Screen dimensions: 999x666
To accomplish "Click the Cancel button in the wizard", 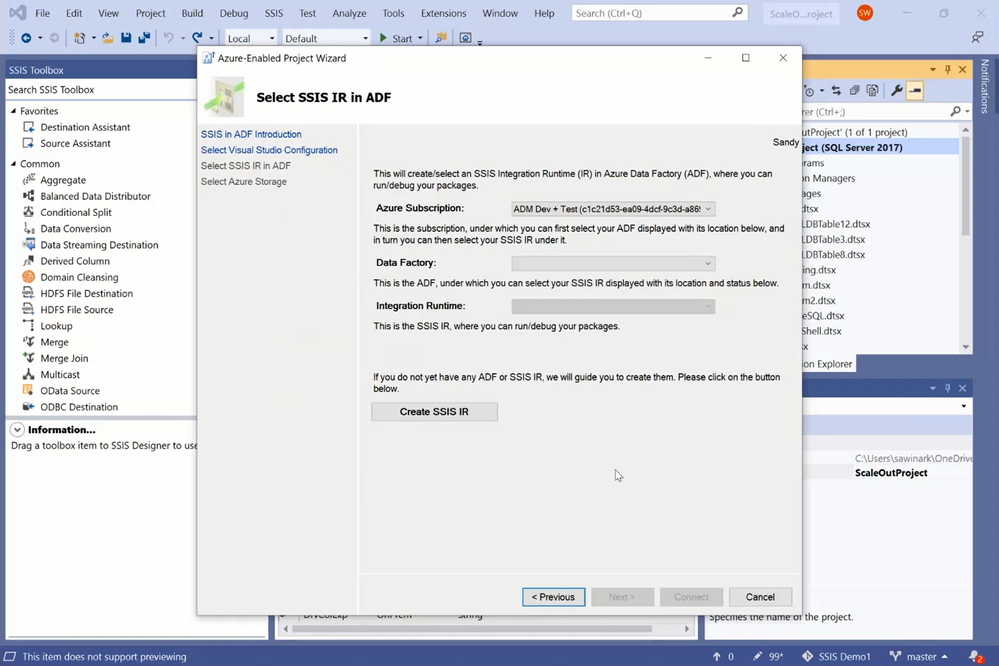I will point(761,597).
